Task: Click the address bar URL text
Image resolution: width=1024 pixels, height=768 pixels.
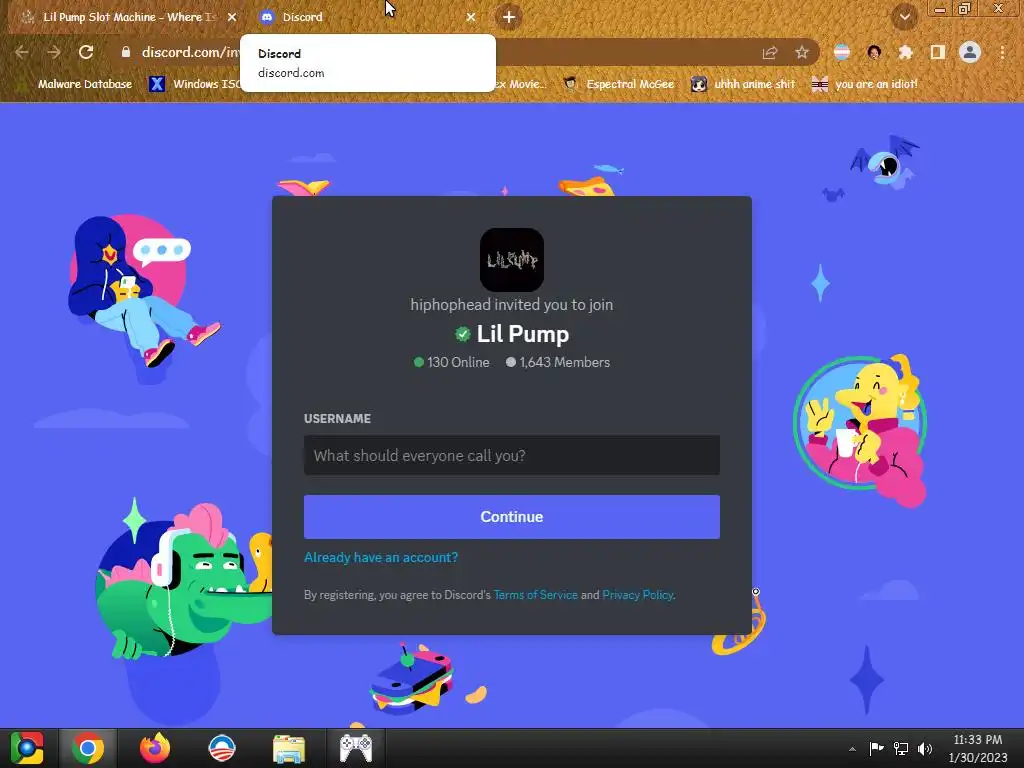Action: pyautogui.click(x=191, y=52)
